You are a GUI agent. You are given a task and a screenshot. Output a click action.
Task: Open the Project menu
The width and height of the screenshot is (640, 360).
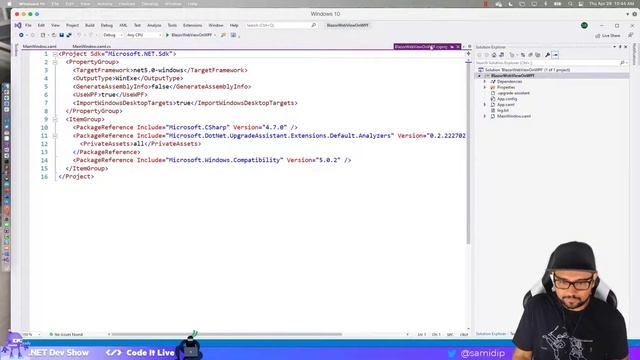click(x=72, y=25)
